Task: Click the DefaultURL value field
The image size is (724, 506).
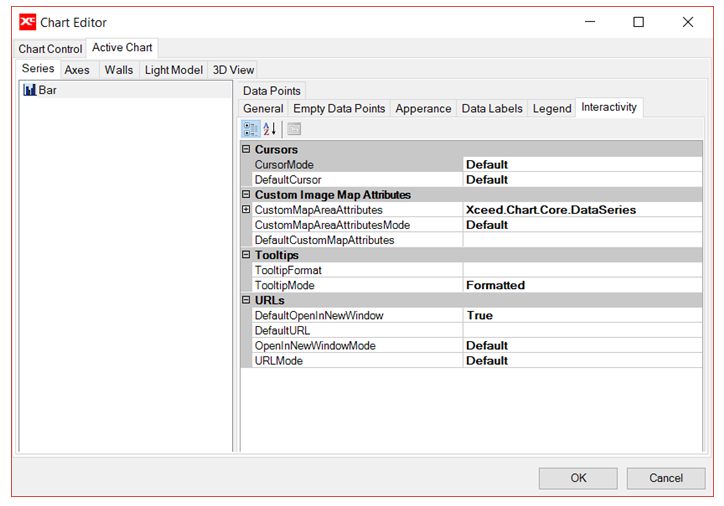Action: 583,331
